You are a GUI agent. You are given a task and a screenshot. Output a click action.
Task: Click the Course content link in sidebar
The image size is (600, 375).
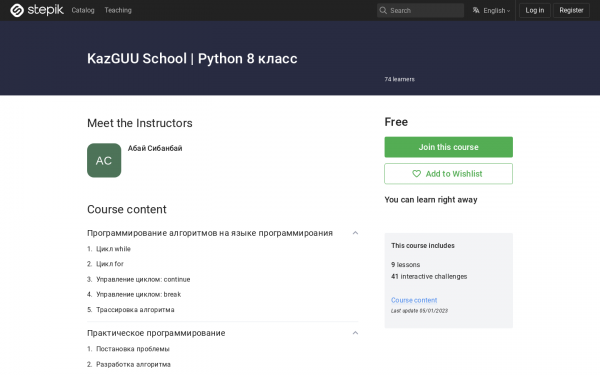(x=414, y=300)
